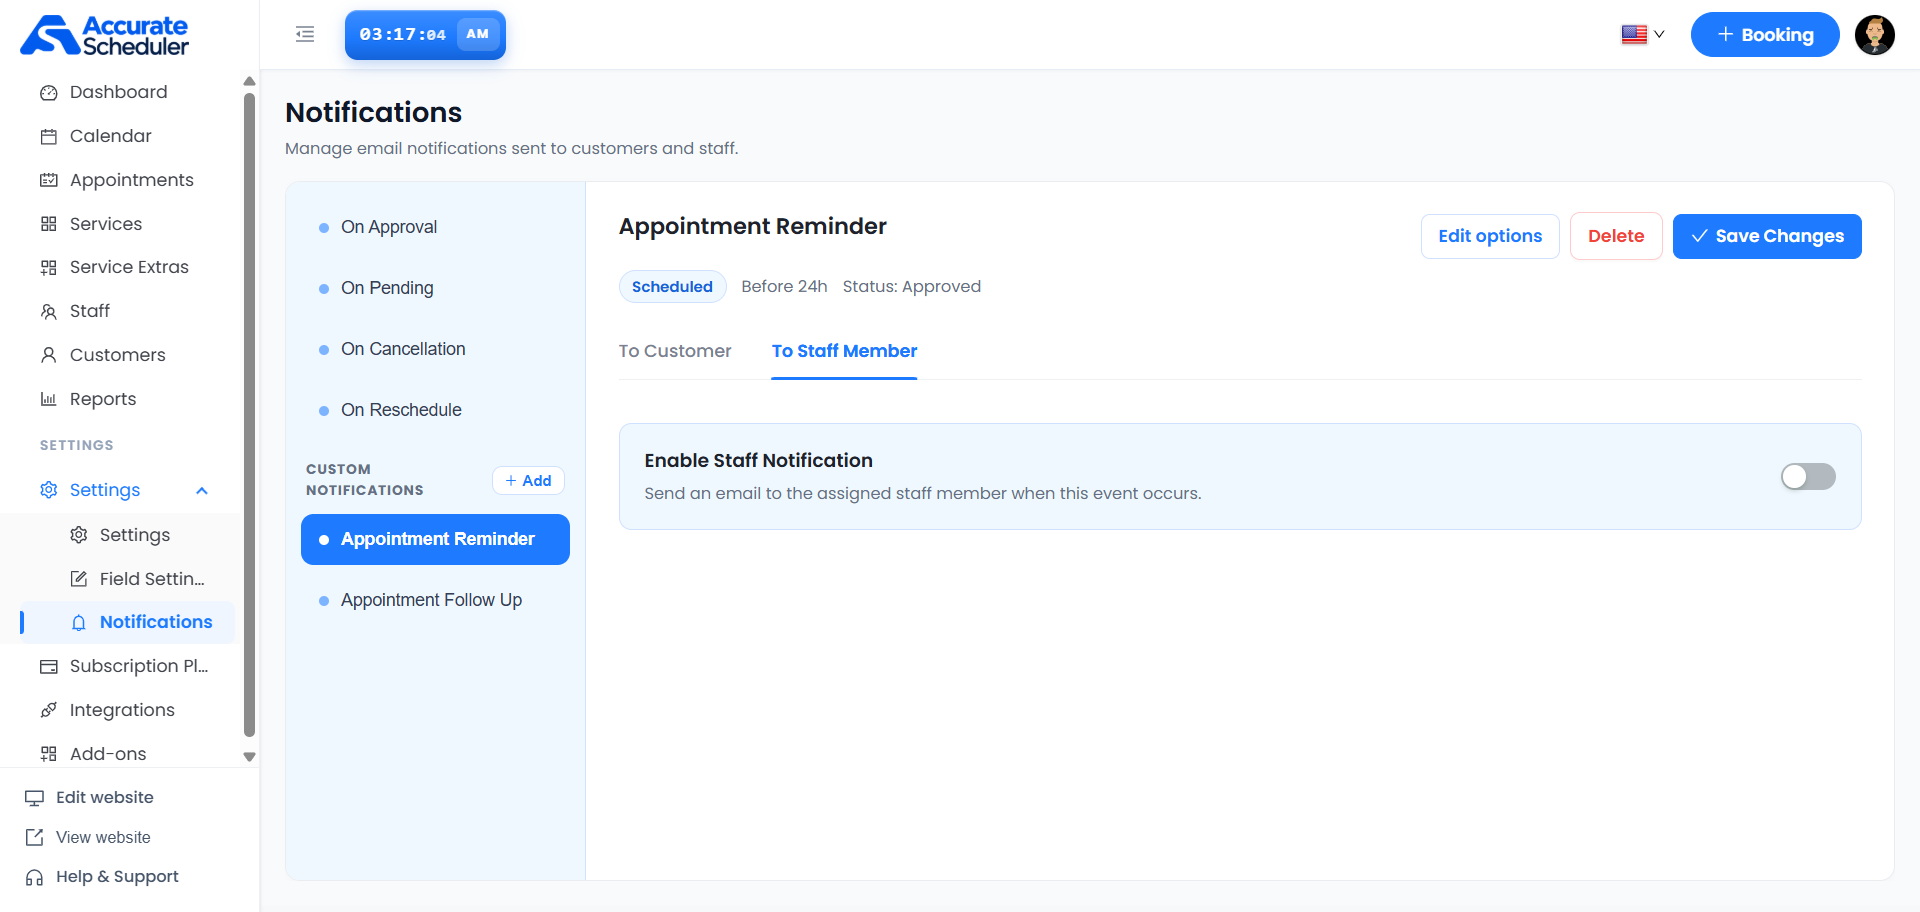Open the Calendar sidebar icon
Image resolution: width=1920 pixels, height=912 pixels.
tap(48, 137)
